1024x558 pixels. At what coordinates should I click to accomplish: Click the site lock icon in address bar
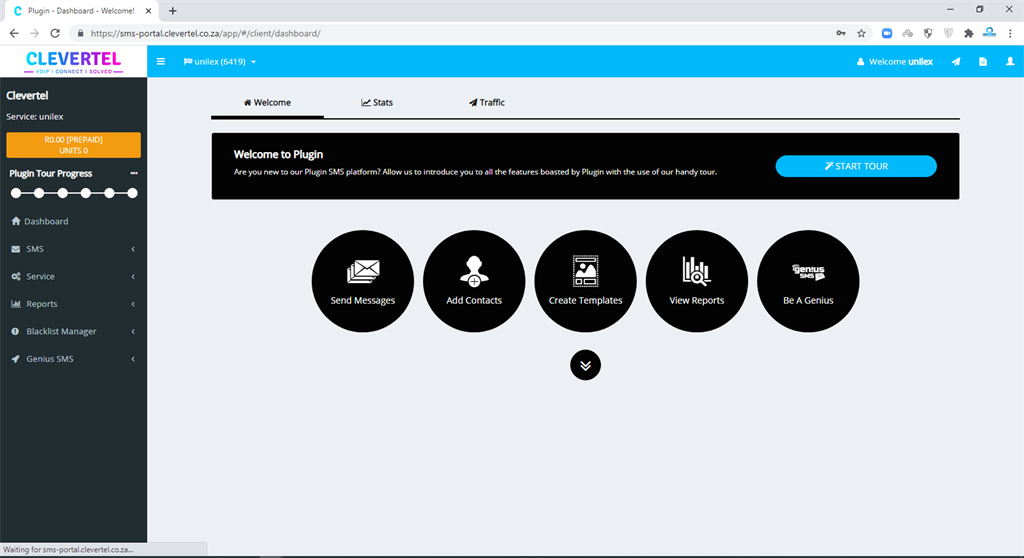click(80, 33)
